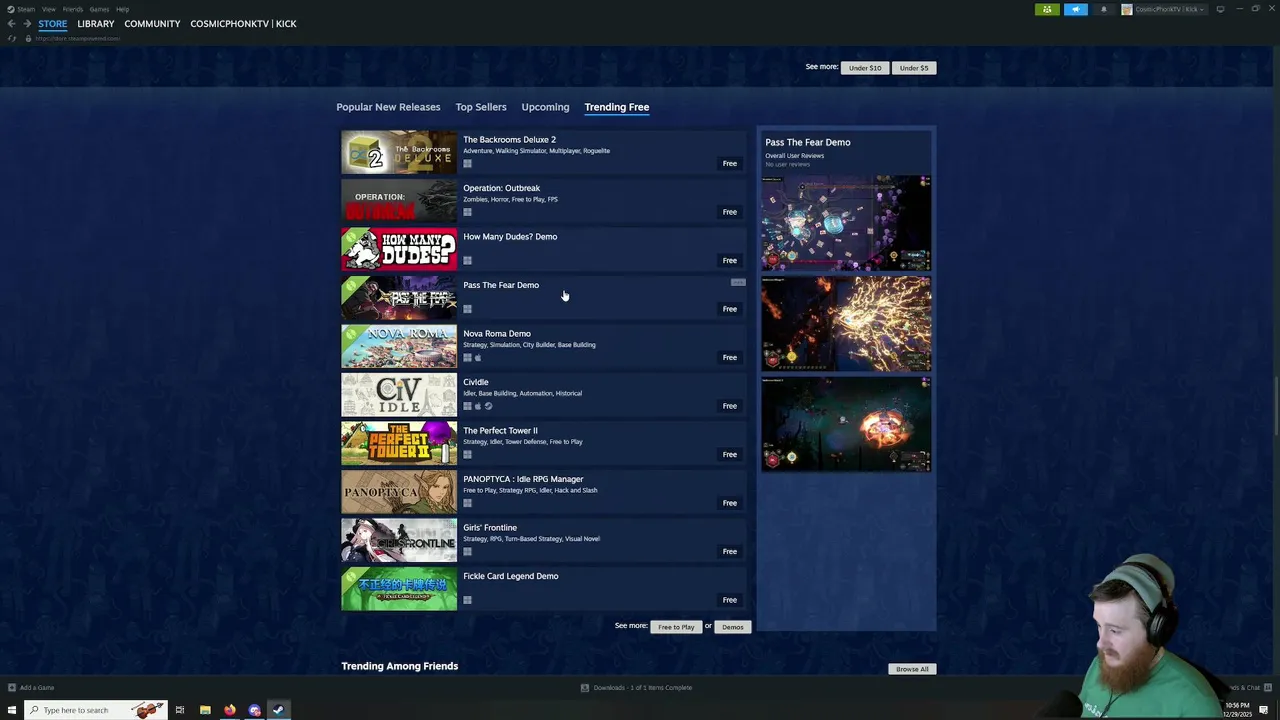This screenshot has height=720, width=1280.
Task: Click the Under $10 button
Action: [865, 68]
